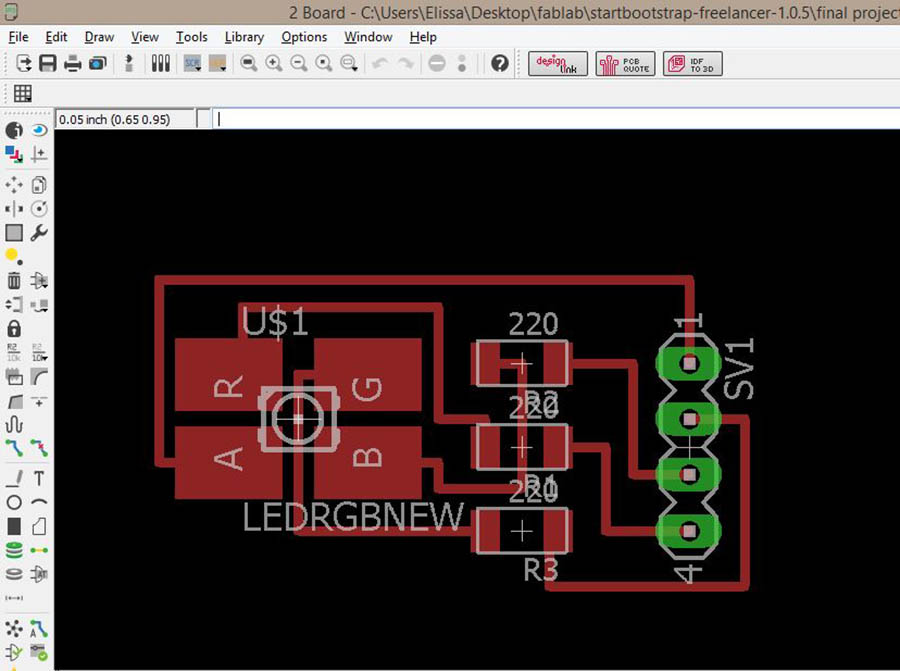
Task: Save the board with floppy disk icon
Action: point(48,63)
